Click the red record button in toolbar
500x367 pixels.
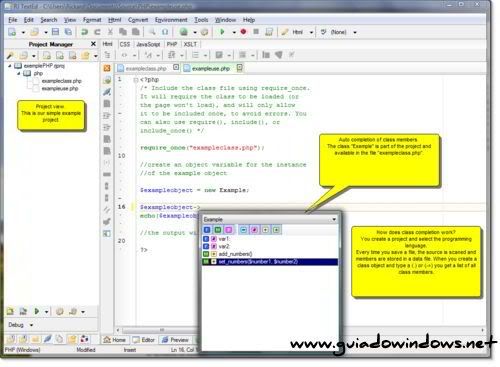tap(243, 32)
